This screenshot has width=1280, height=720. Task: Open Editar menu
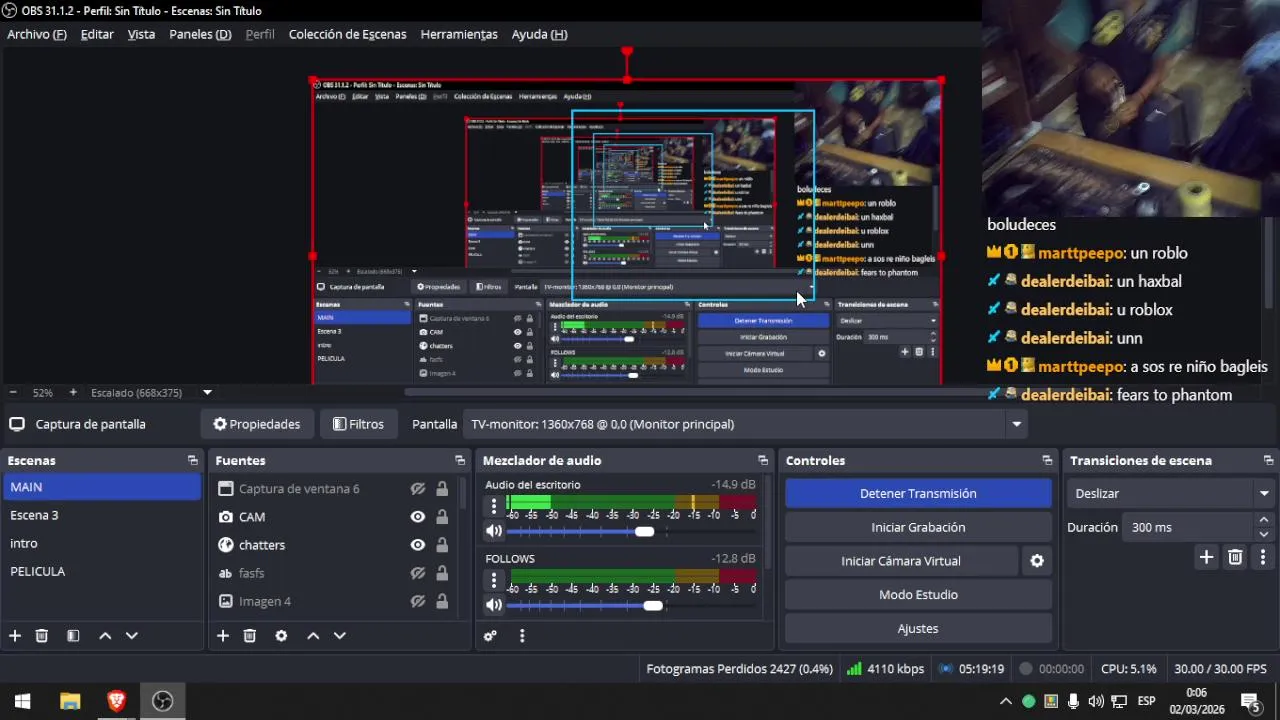click(x=97, y=34)
